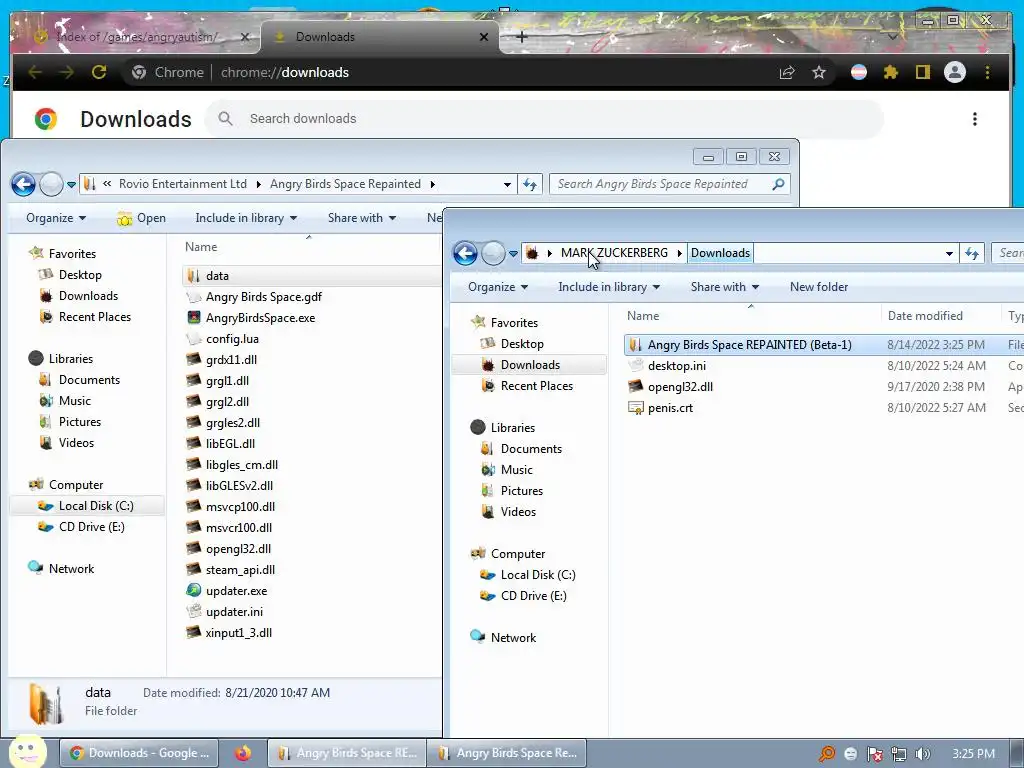Screen dimensions: 1024x768
Task: Open Recent Places in Downloads window
Action: tap(536, 386)
